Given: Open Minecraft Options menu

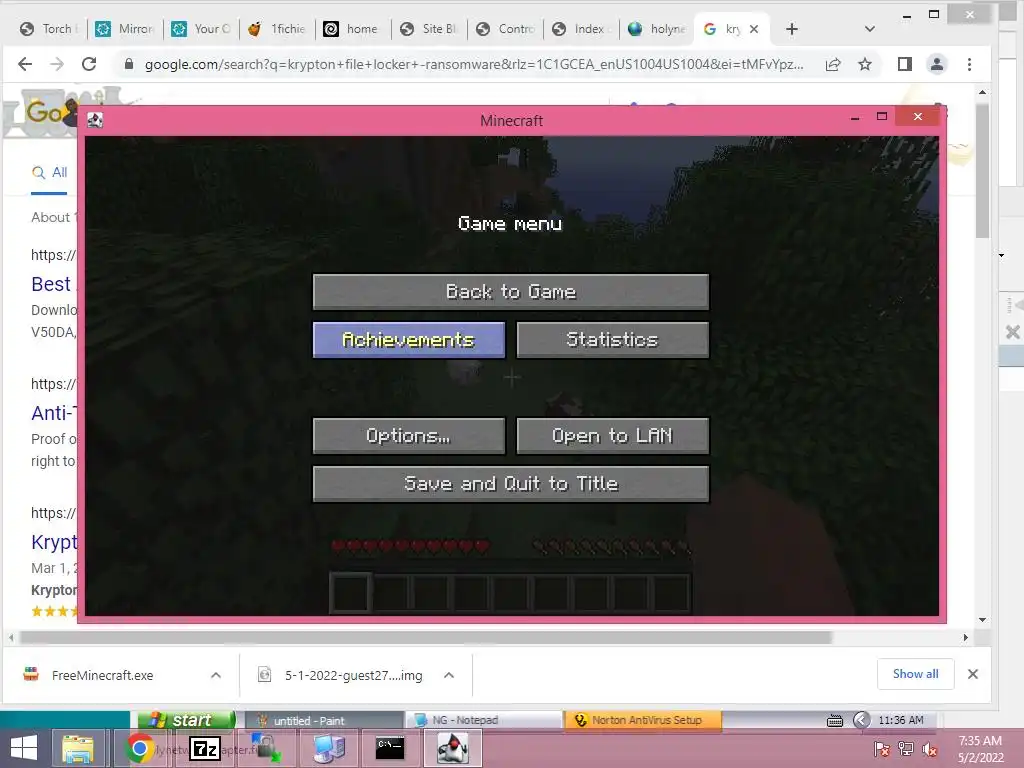Looking at the screenshot, I should pyautogui.click(x=409, y=436).
